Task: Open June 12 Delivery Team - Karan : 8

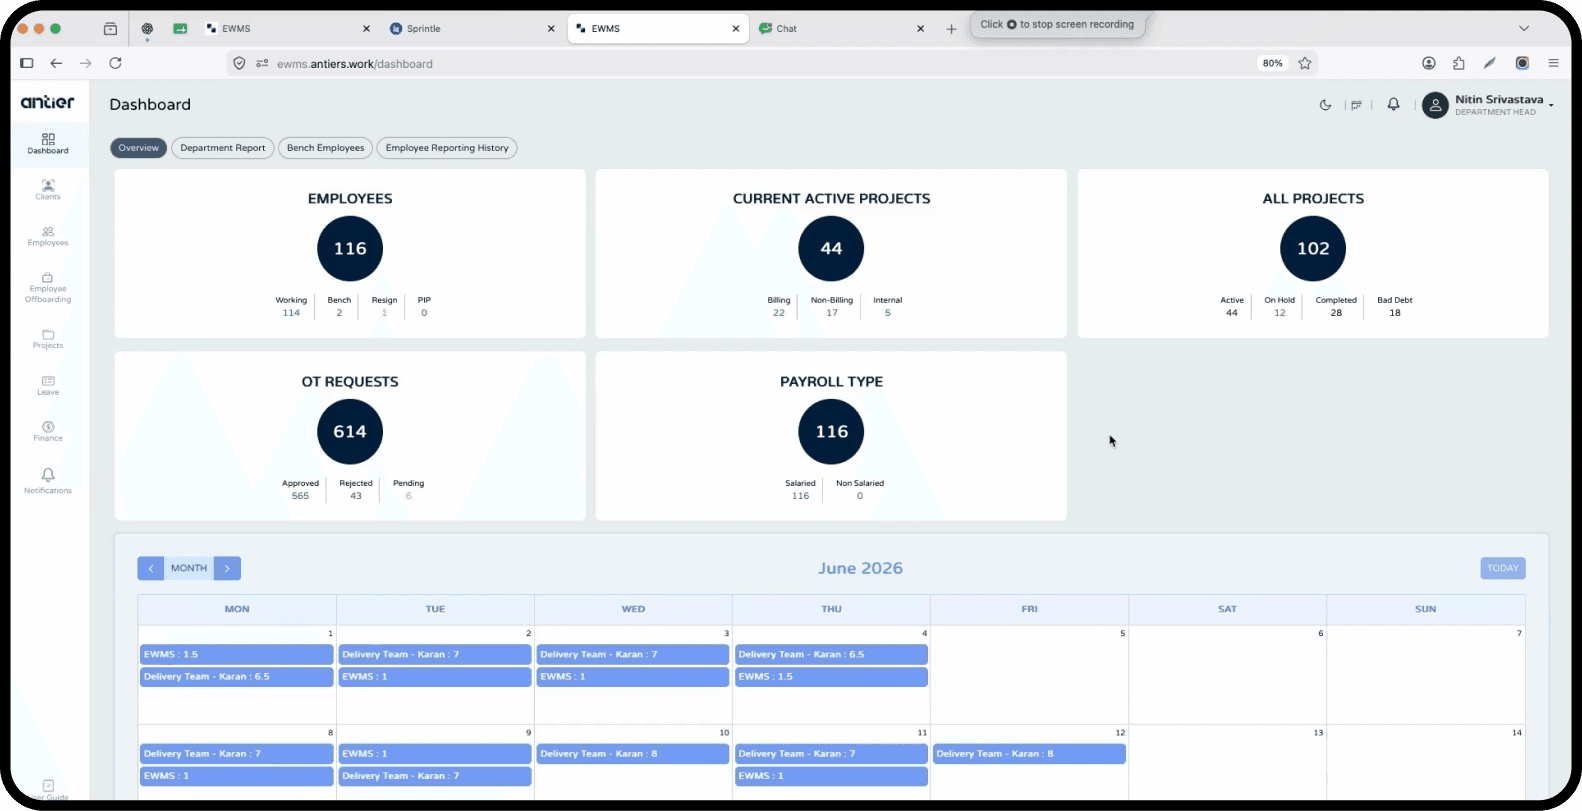Action: coord(1029,754)
